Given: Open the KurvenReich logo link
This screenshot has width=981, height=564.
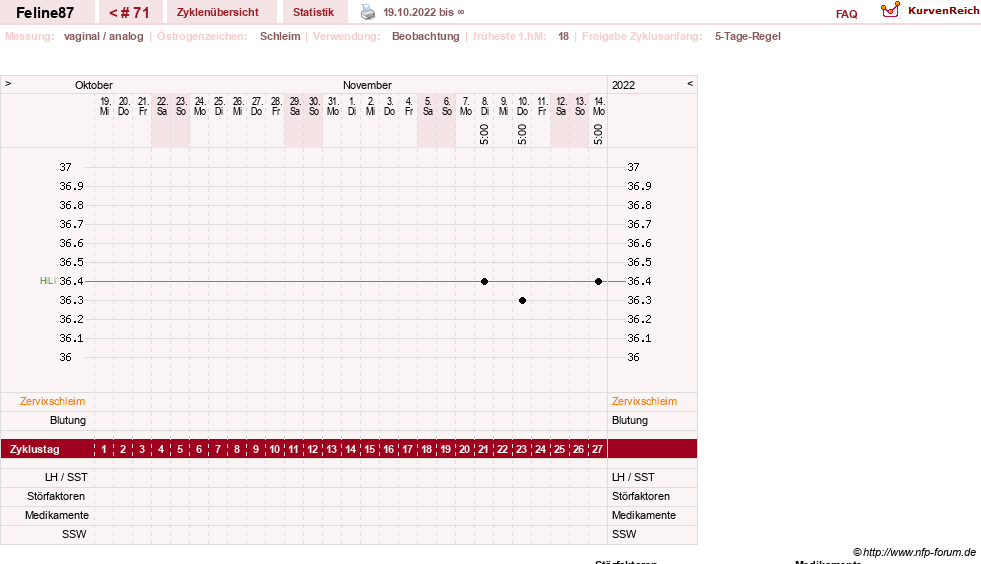Looking at the screenshot, I should tap(930, 11).
